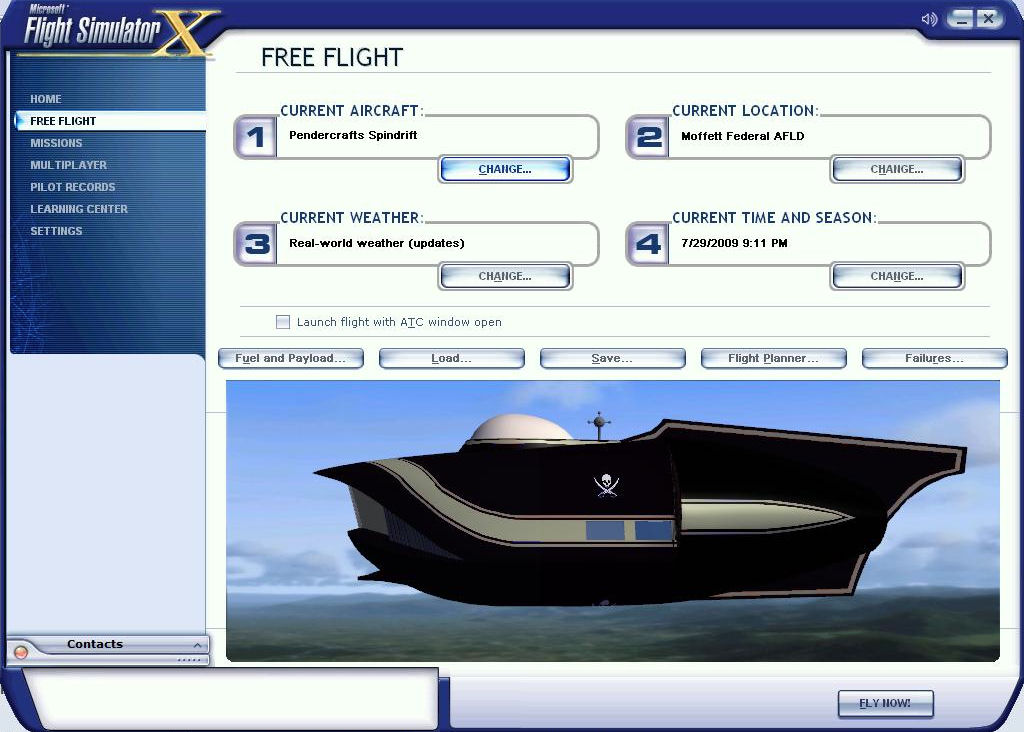Viewport: 1024px width, 732px height.
Task: Change the current time and season
Action: [x=897, y=276]
